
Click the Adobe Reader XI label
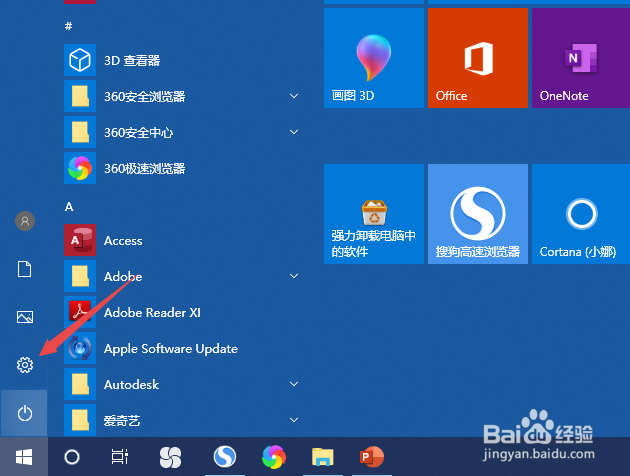pyautogui.click(x=152, y=313)
